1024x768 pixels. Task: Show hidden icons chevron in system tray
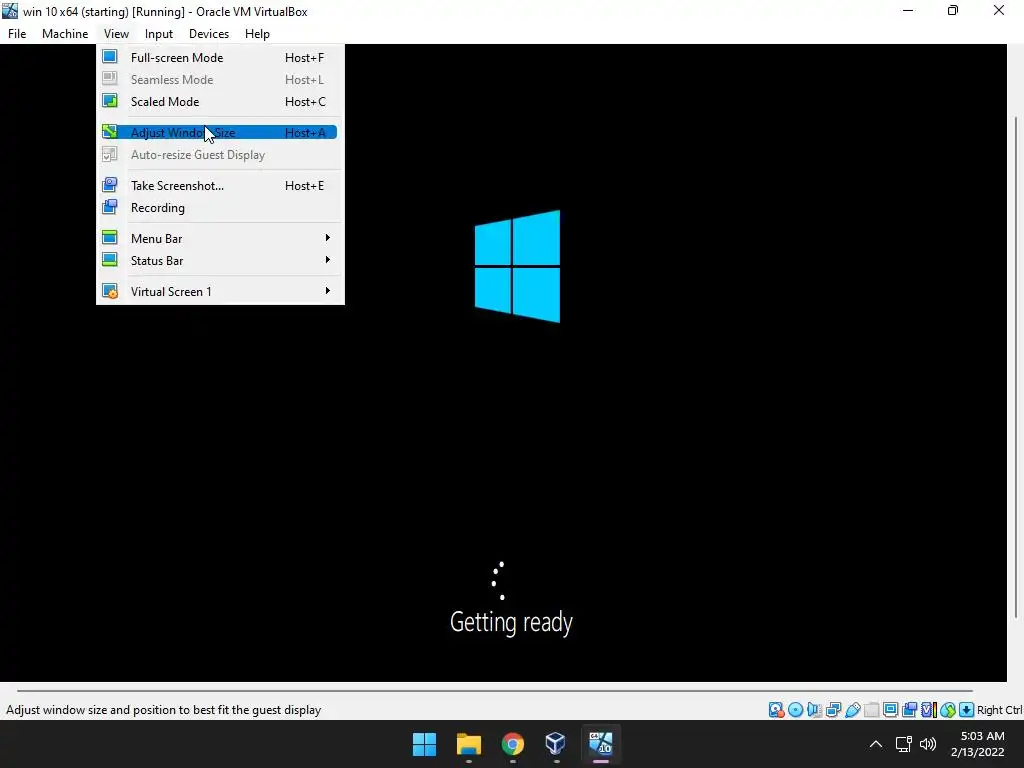coord(876,744)
